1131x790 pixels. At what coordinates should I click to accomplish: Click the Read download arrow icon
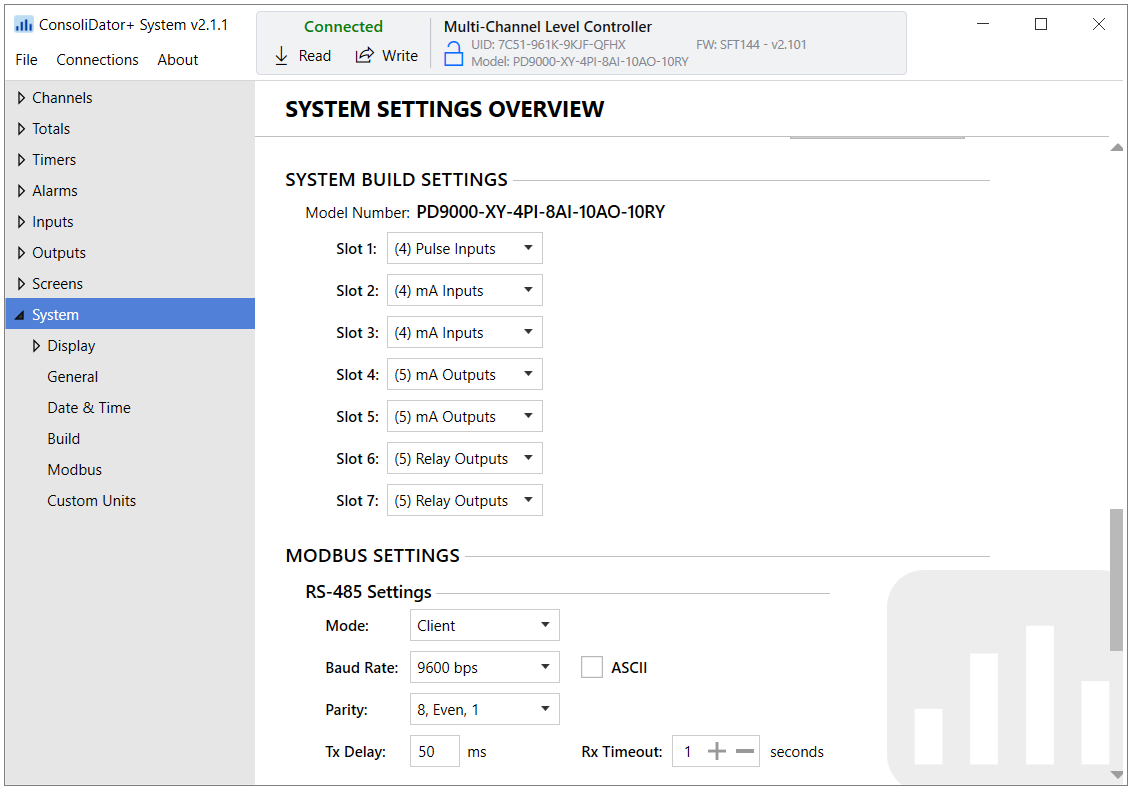coord(282,56)
